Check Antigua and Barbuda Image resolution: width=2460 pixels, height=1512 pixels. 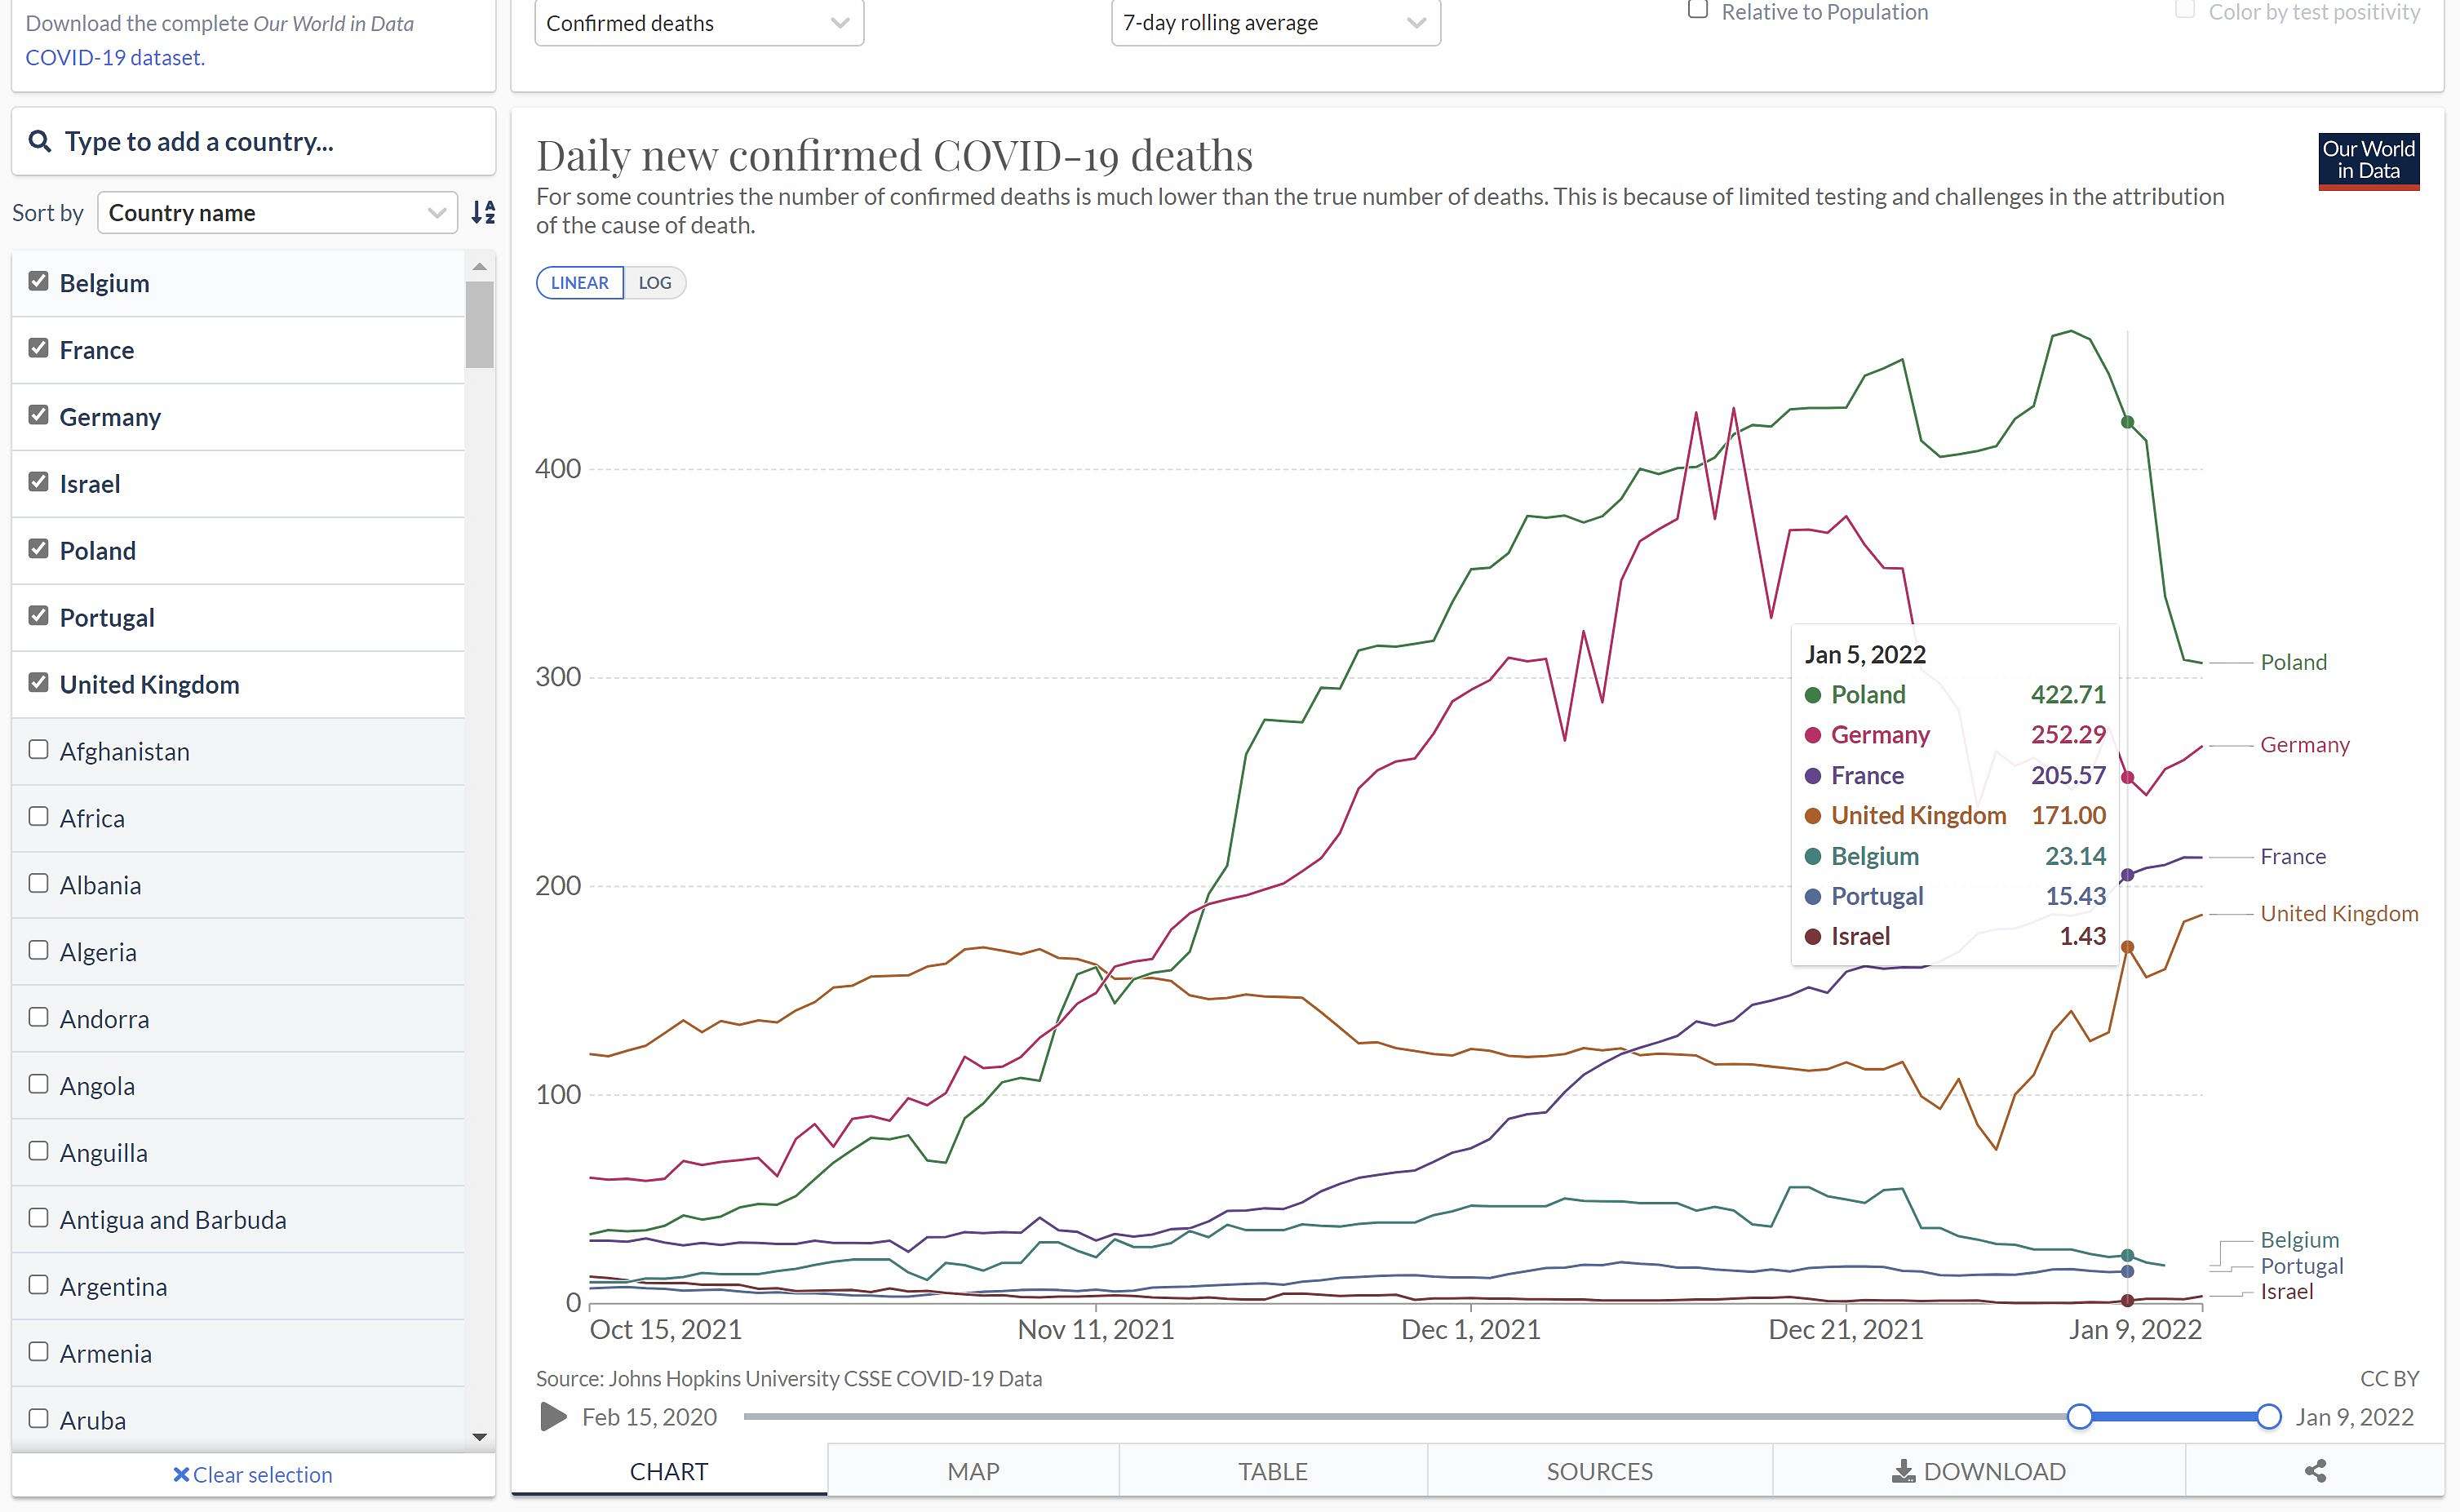[x=39, y=1218]
